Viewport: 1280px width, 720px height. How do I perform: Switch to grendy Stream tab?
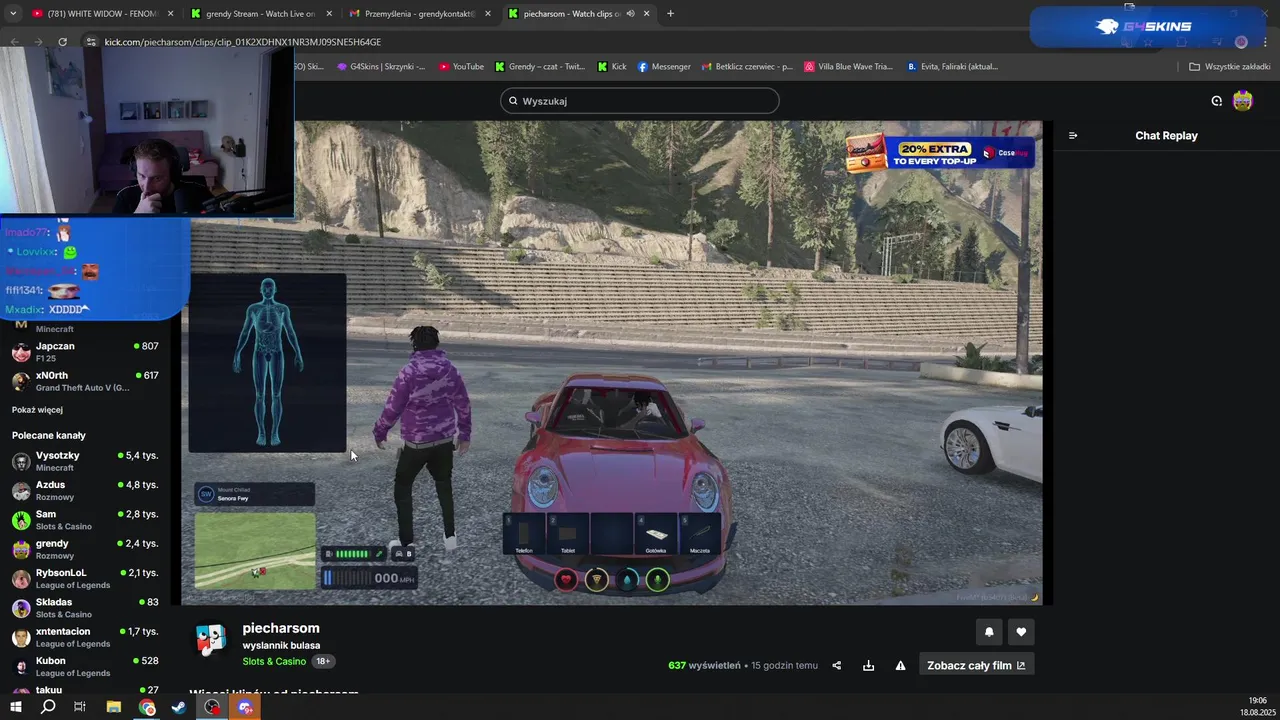260,14
